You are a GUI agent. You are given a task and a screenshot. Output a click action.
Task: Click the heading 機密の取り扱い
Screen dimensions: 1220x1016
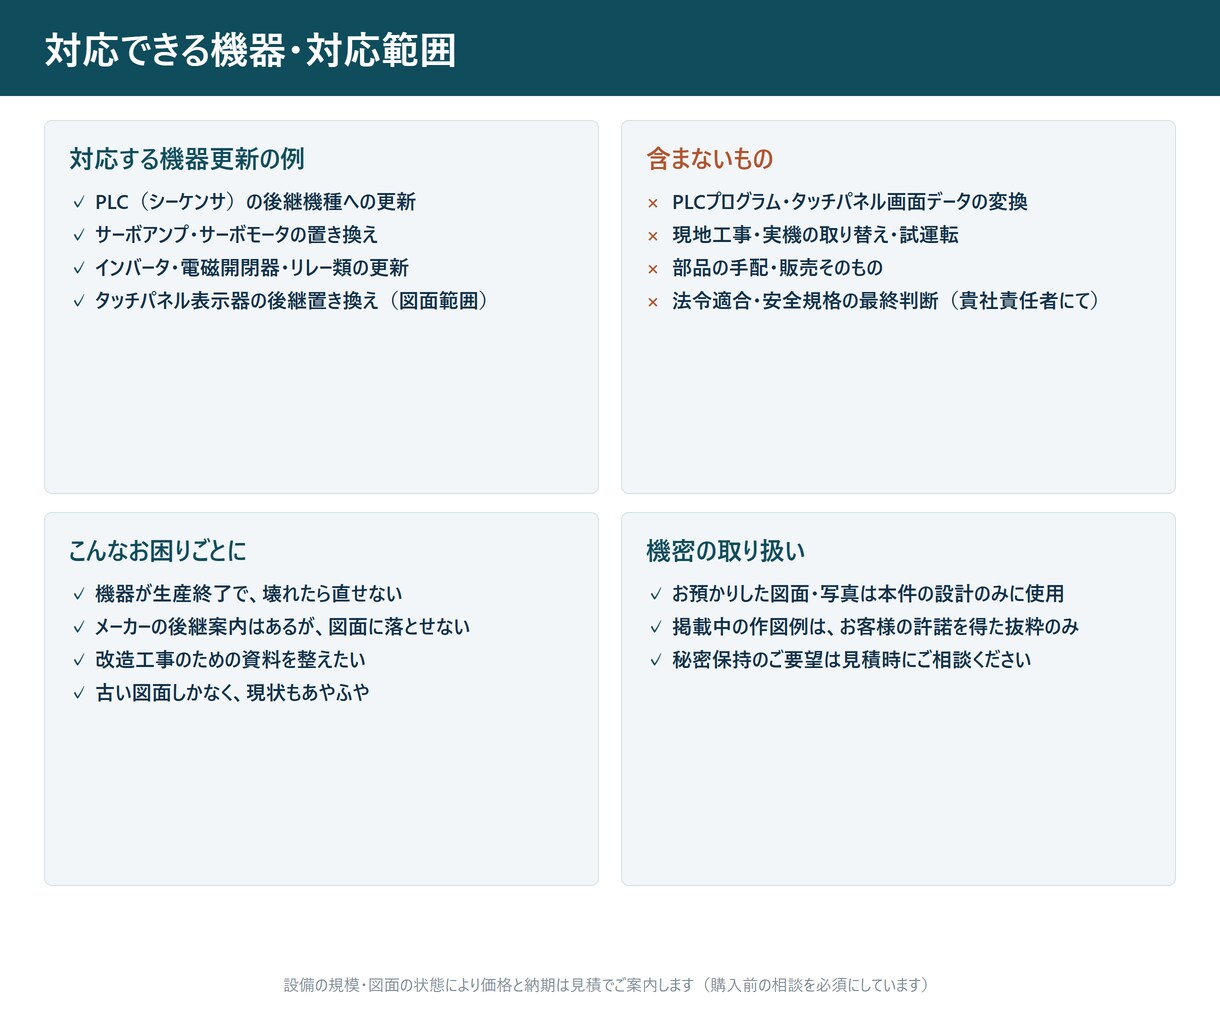click(725, 551)
